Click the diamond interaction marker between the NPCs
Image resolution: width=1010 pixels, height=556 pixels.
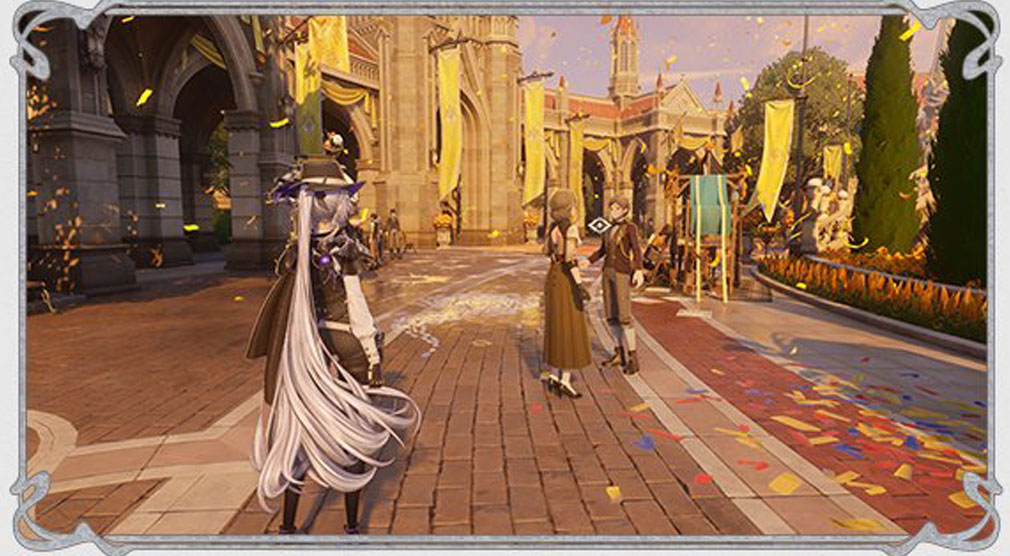click(598, 226)
